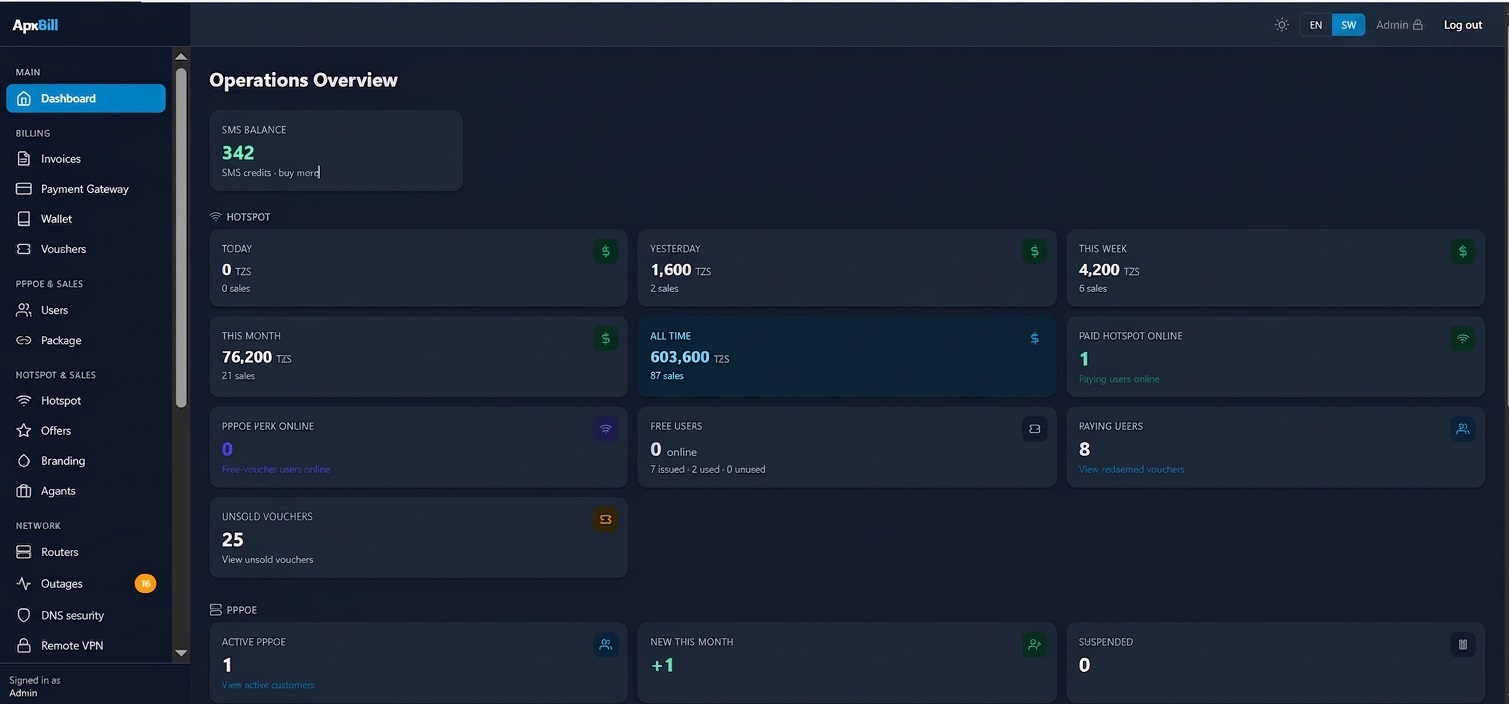
Task: Click the Free Users ticket icon
Action: pos(1034,429)
